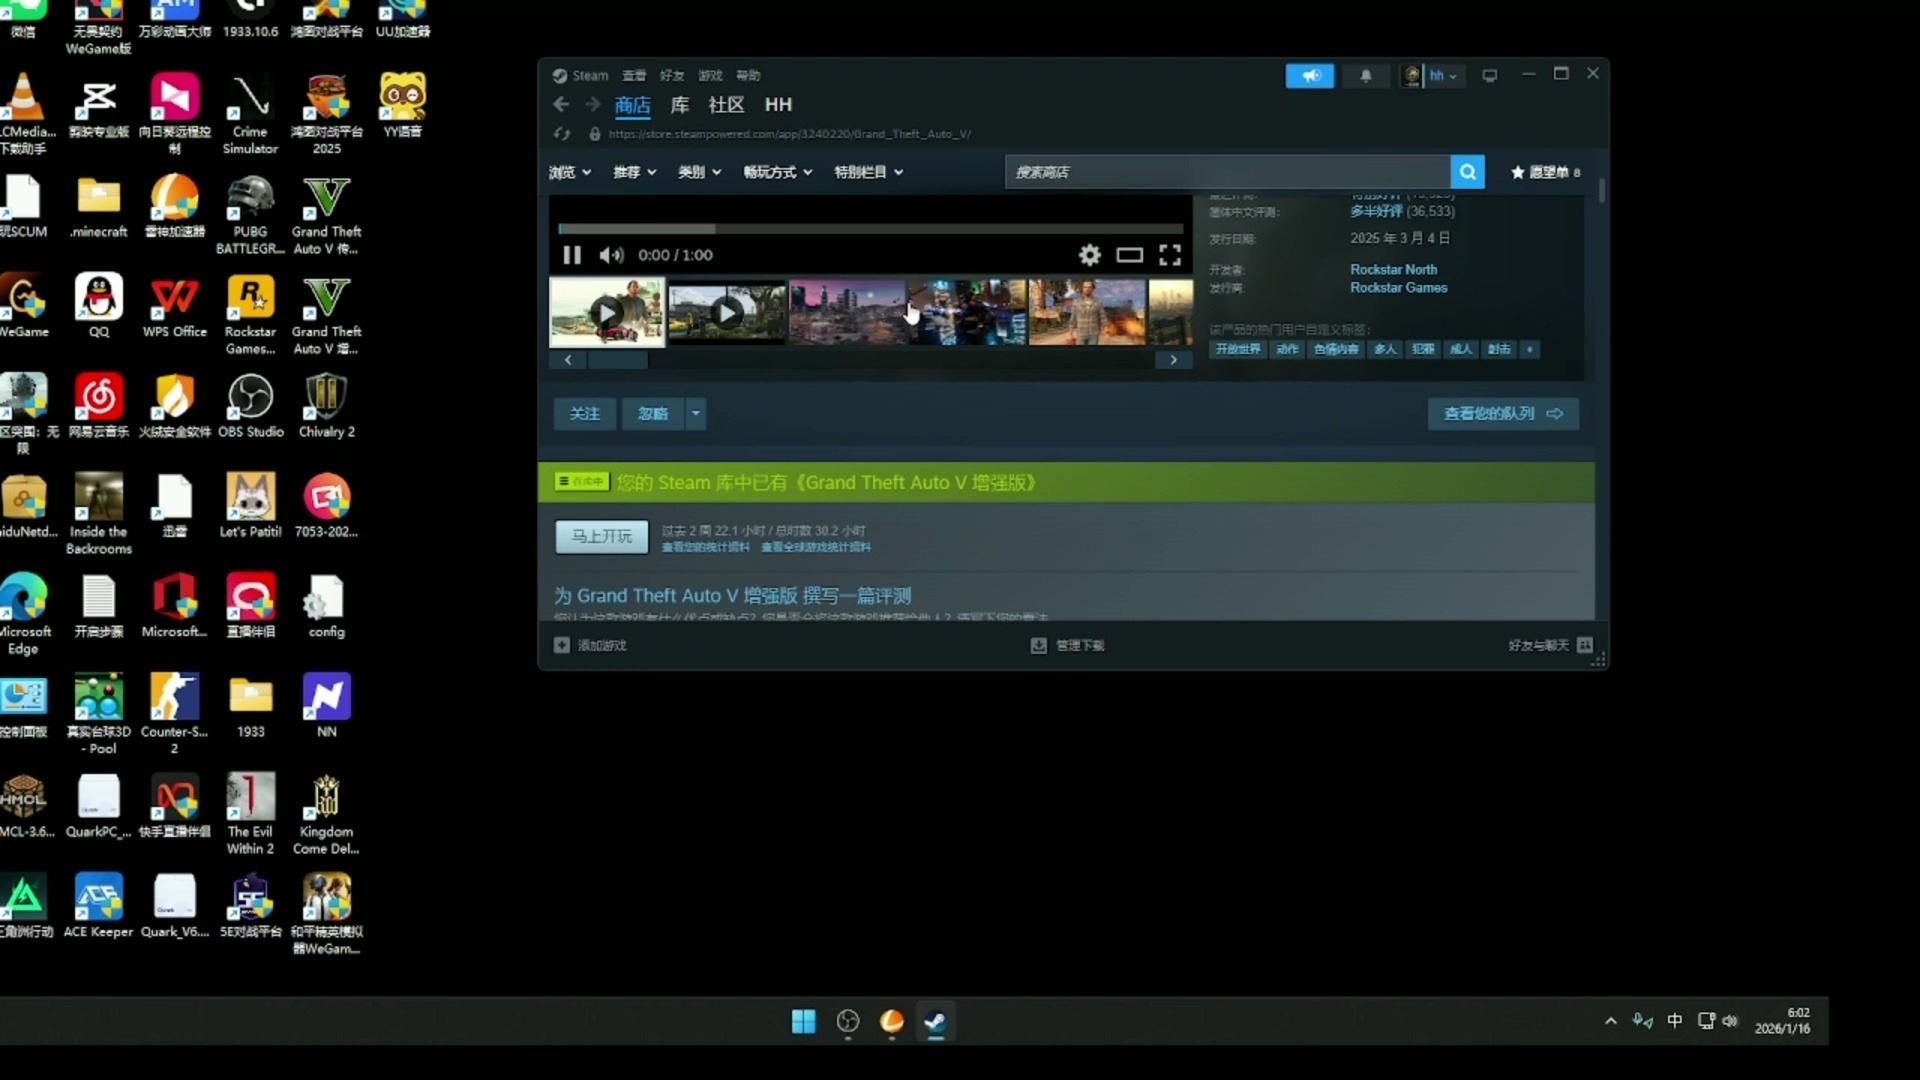Open the 社区 community tab
The image size is (1920, 1080).
(726, 105)
